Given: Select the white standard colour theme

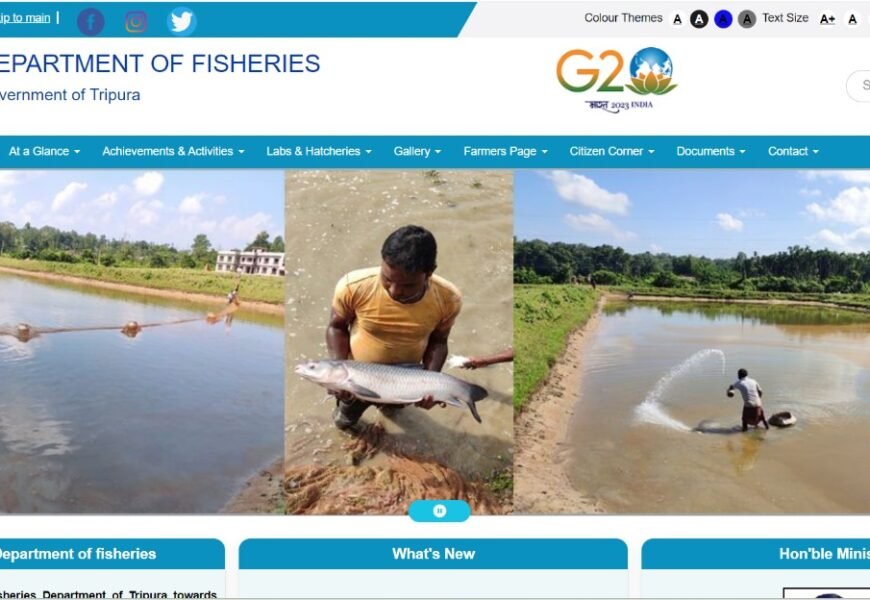Looking at the screenshot, I should (x=677, y=19).
